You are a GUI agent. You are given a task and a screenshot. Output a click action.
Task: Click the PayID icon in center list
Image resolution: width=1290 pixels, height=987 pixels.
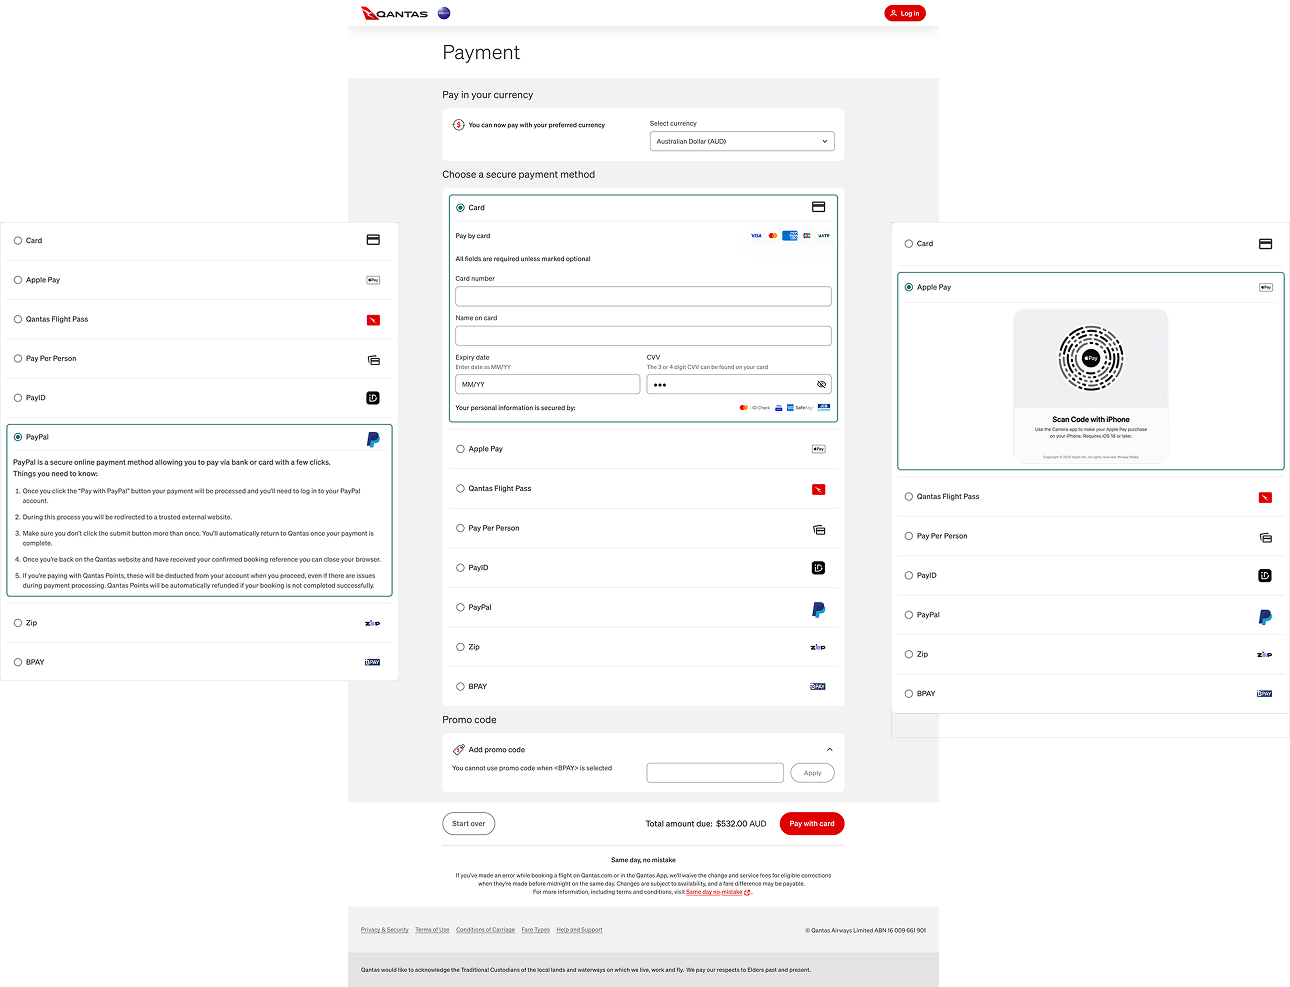818,568
